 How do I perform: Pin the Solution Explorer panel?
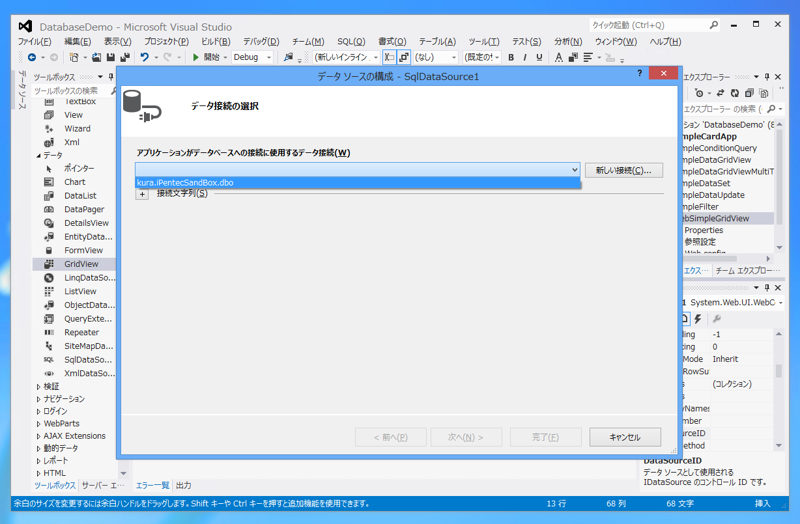(x=767, y=77)
